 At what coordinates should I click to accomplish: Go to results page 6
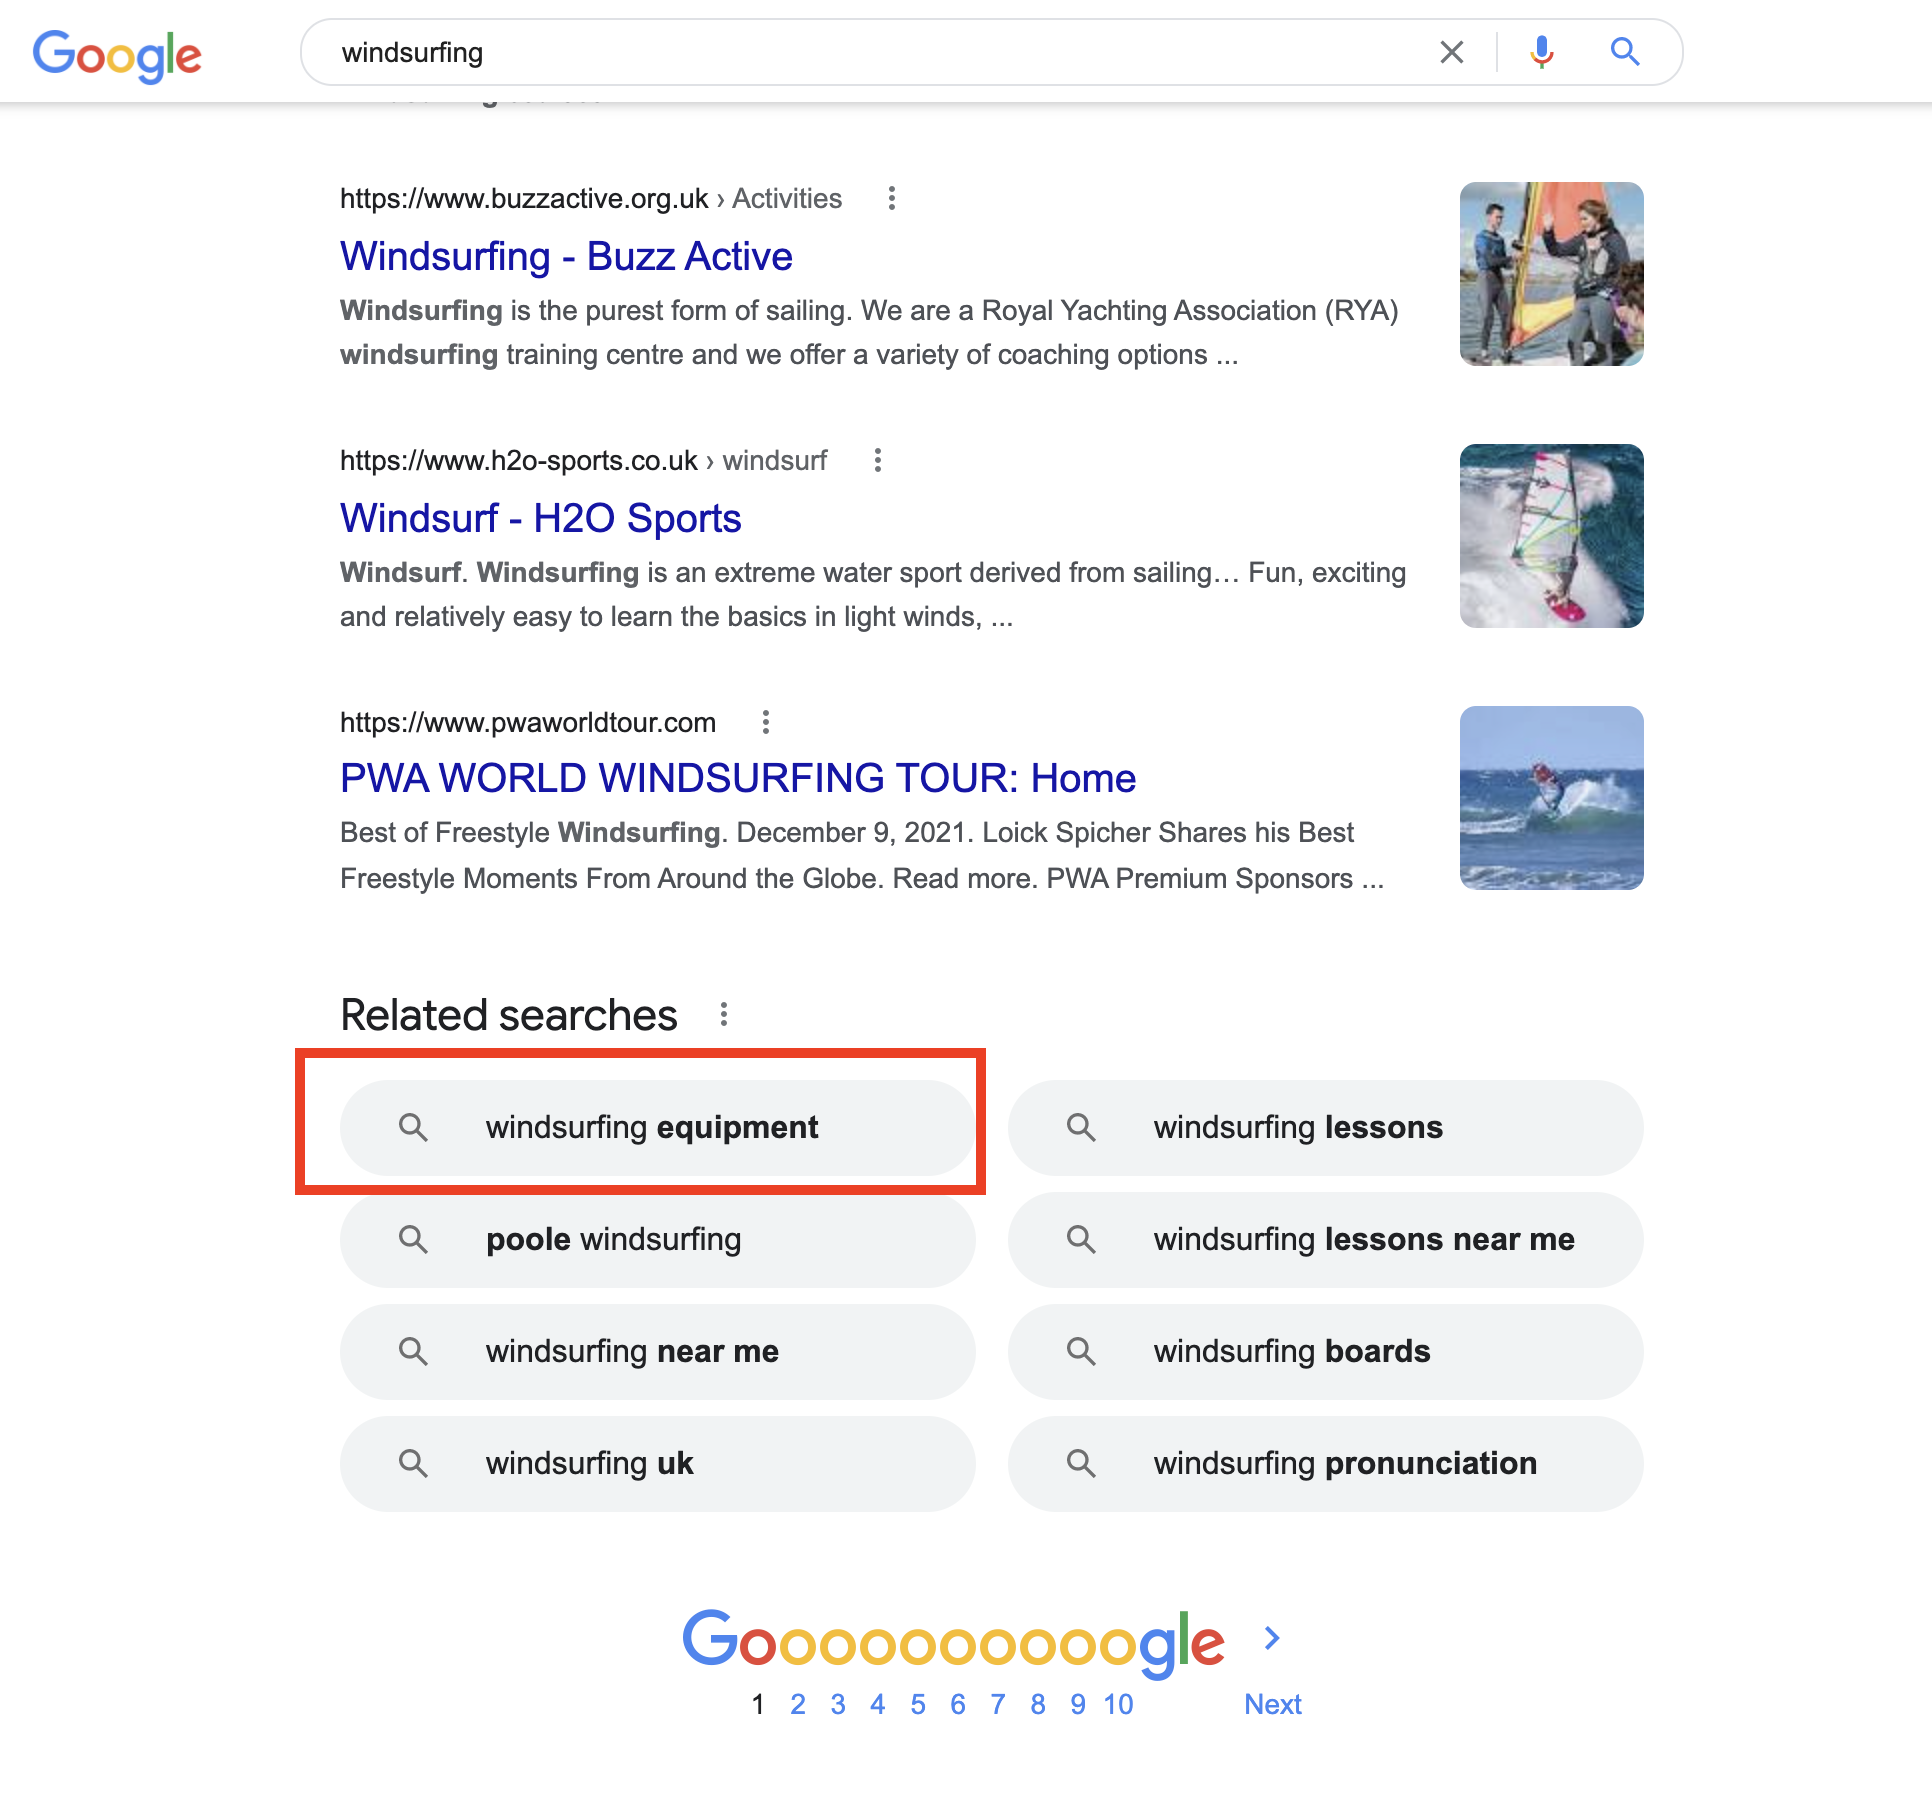tap(958, 1704)
